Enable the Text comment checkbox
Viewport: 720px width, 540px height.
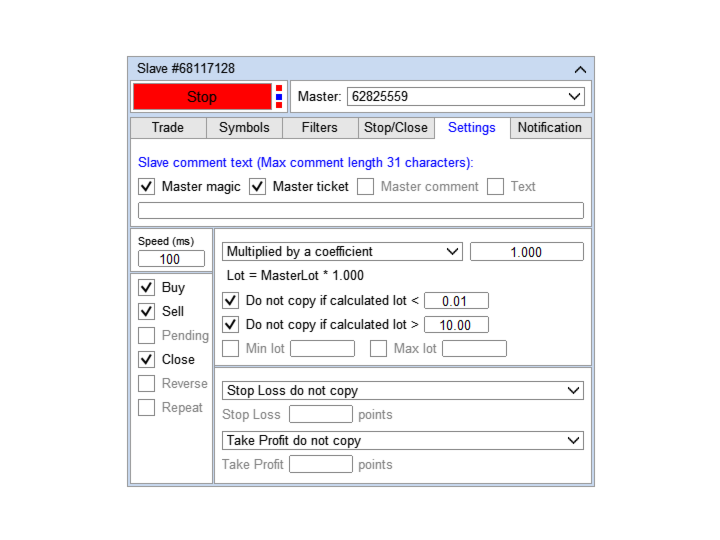coord(495,186)
